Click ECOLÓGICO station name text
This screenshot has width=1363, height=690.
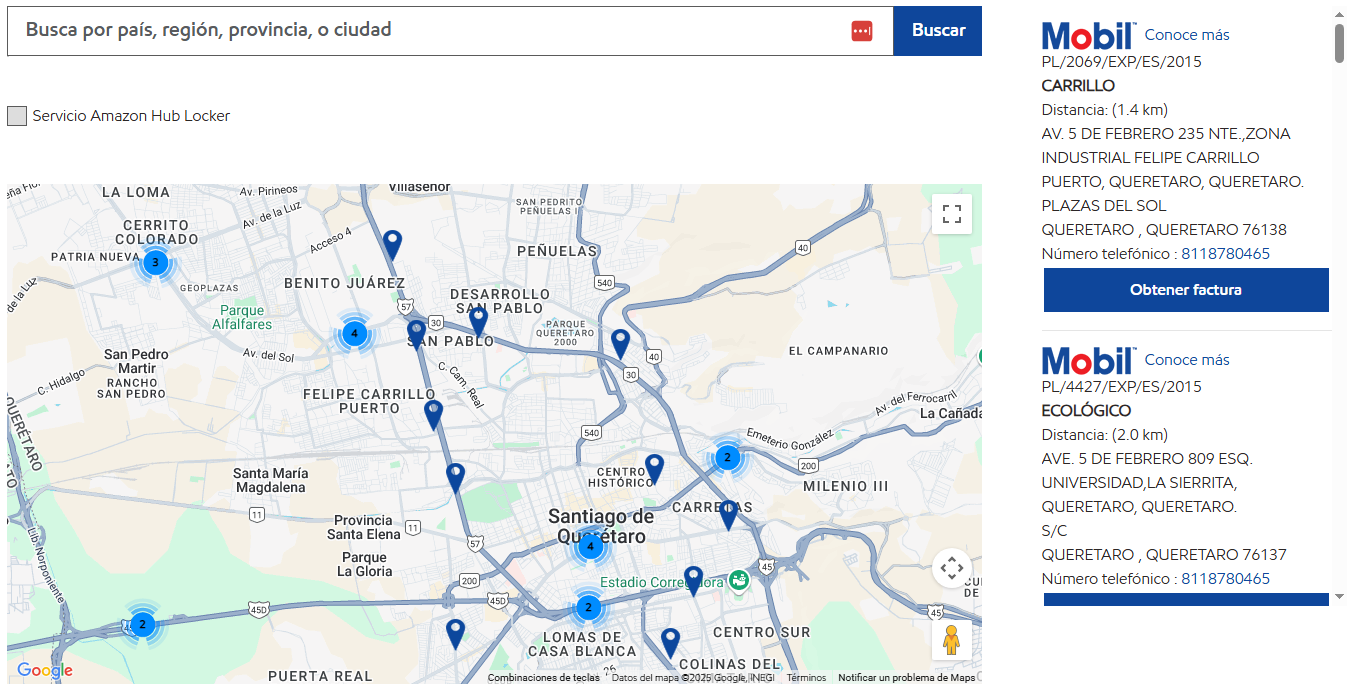(x=1086, y=411)
